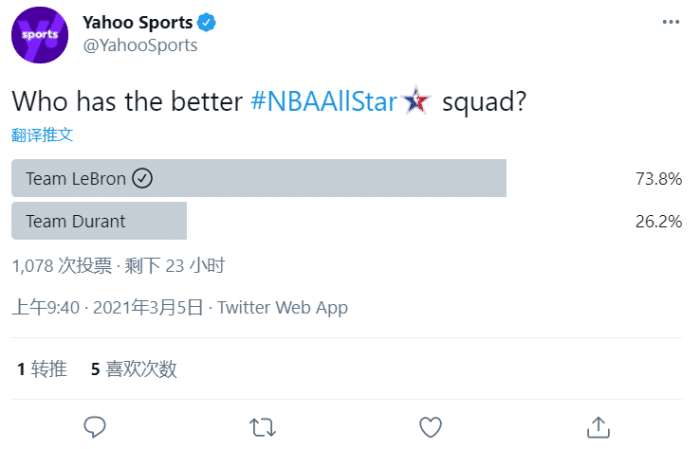Click the reply speech bubble icon
700x449 pixels.
tap(95, 427)
